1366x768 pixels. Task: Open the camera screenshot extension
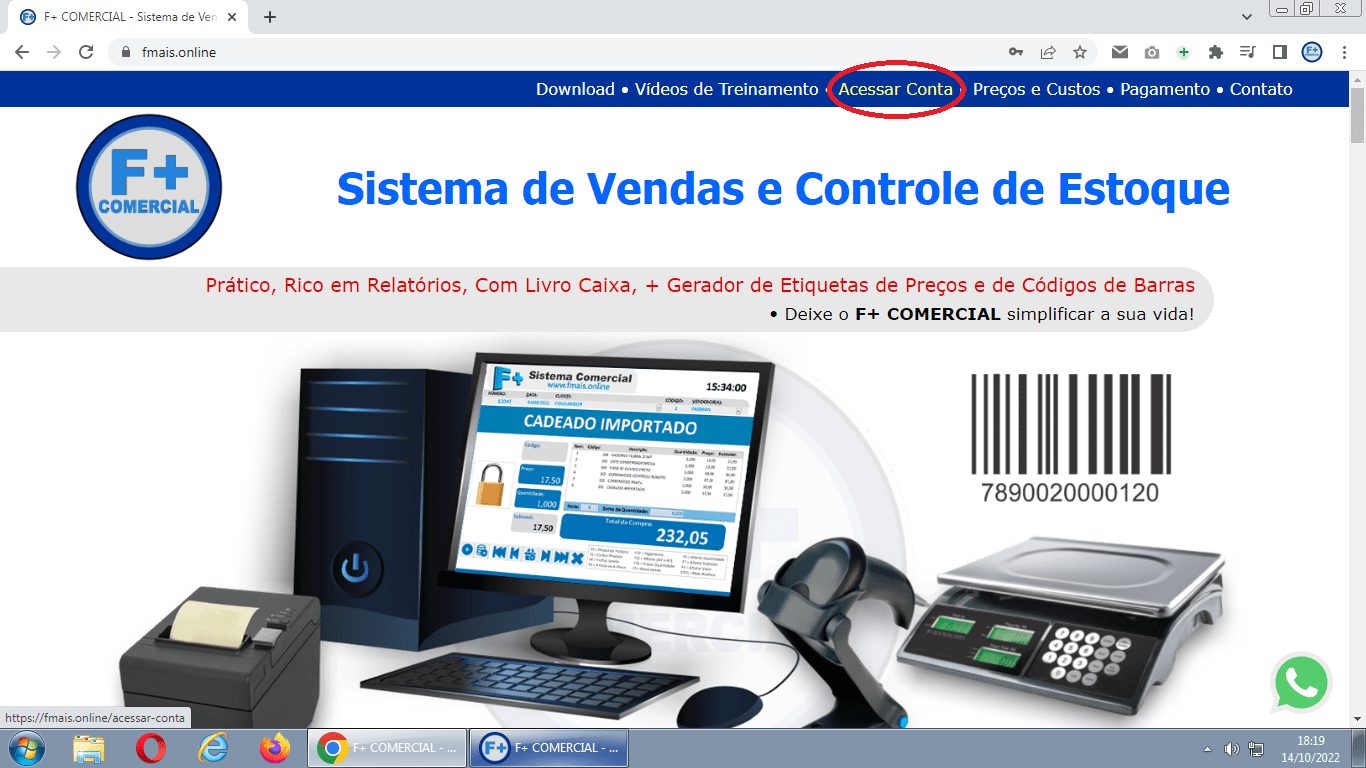click(1152, 52)
